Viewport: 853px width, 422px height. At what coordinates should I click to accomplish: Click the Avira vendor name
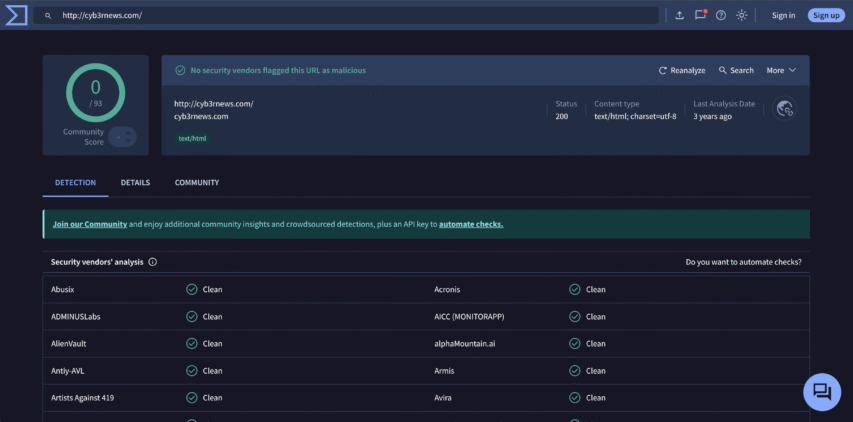[443, 399]
